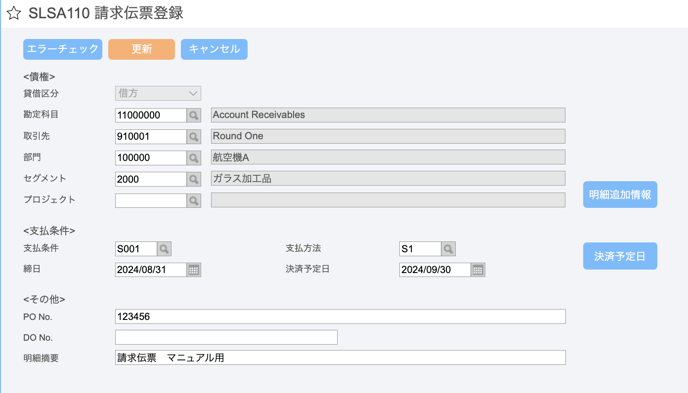The image size is (688, 393).
Task: Click the empty プロジェクト name field
Action: pyautogui.click(x=388, y=200)
